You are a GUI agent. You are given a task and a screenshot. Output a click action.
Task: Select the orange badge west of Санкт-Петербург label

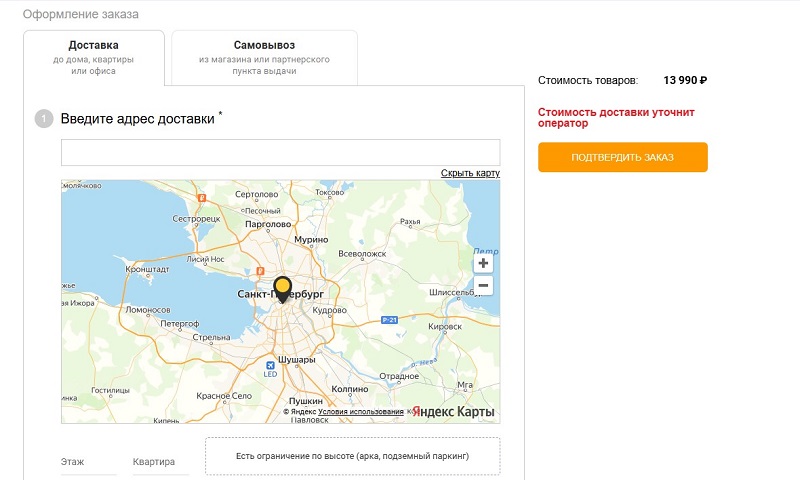(x=260, y=271)
